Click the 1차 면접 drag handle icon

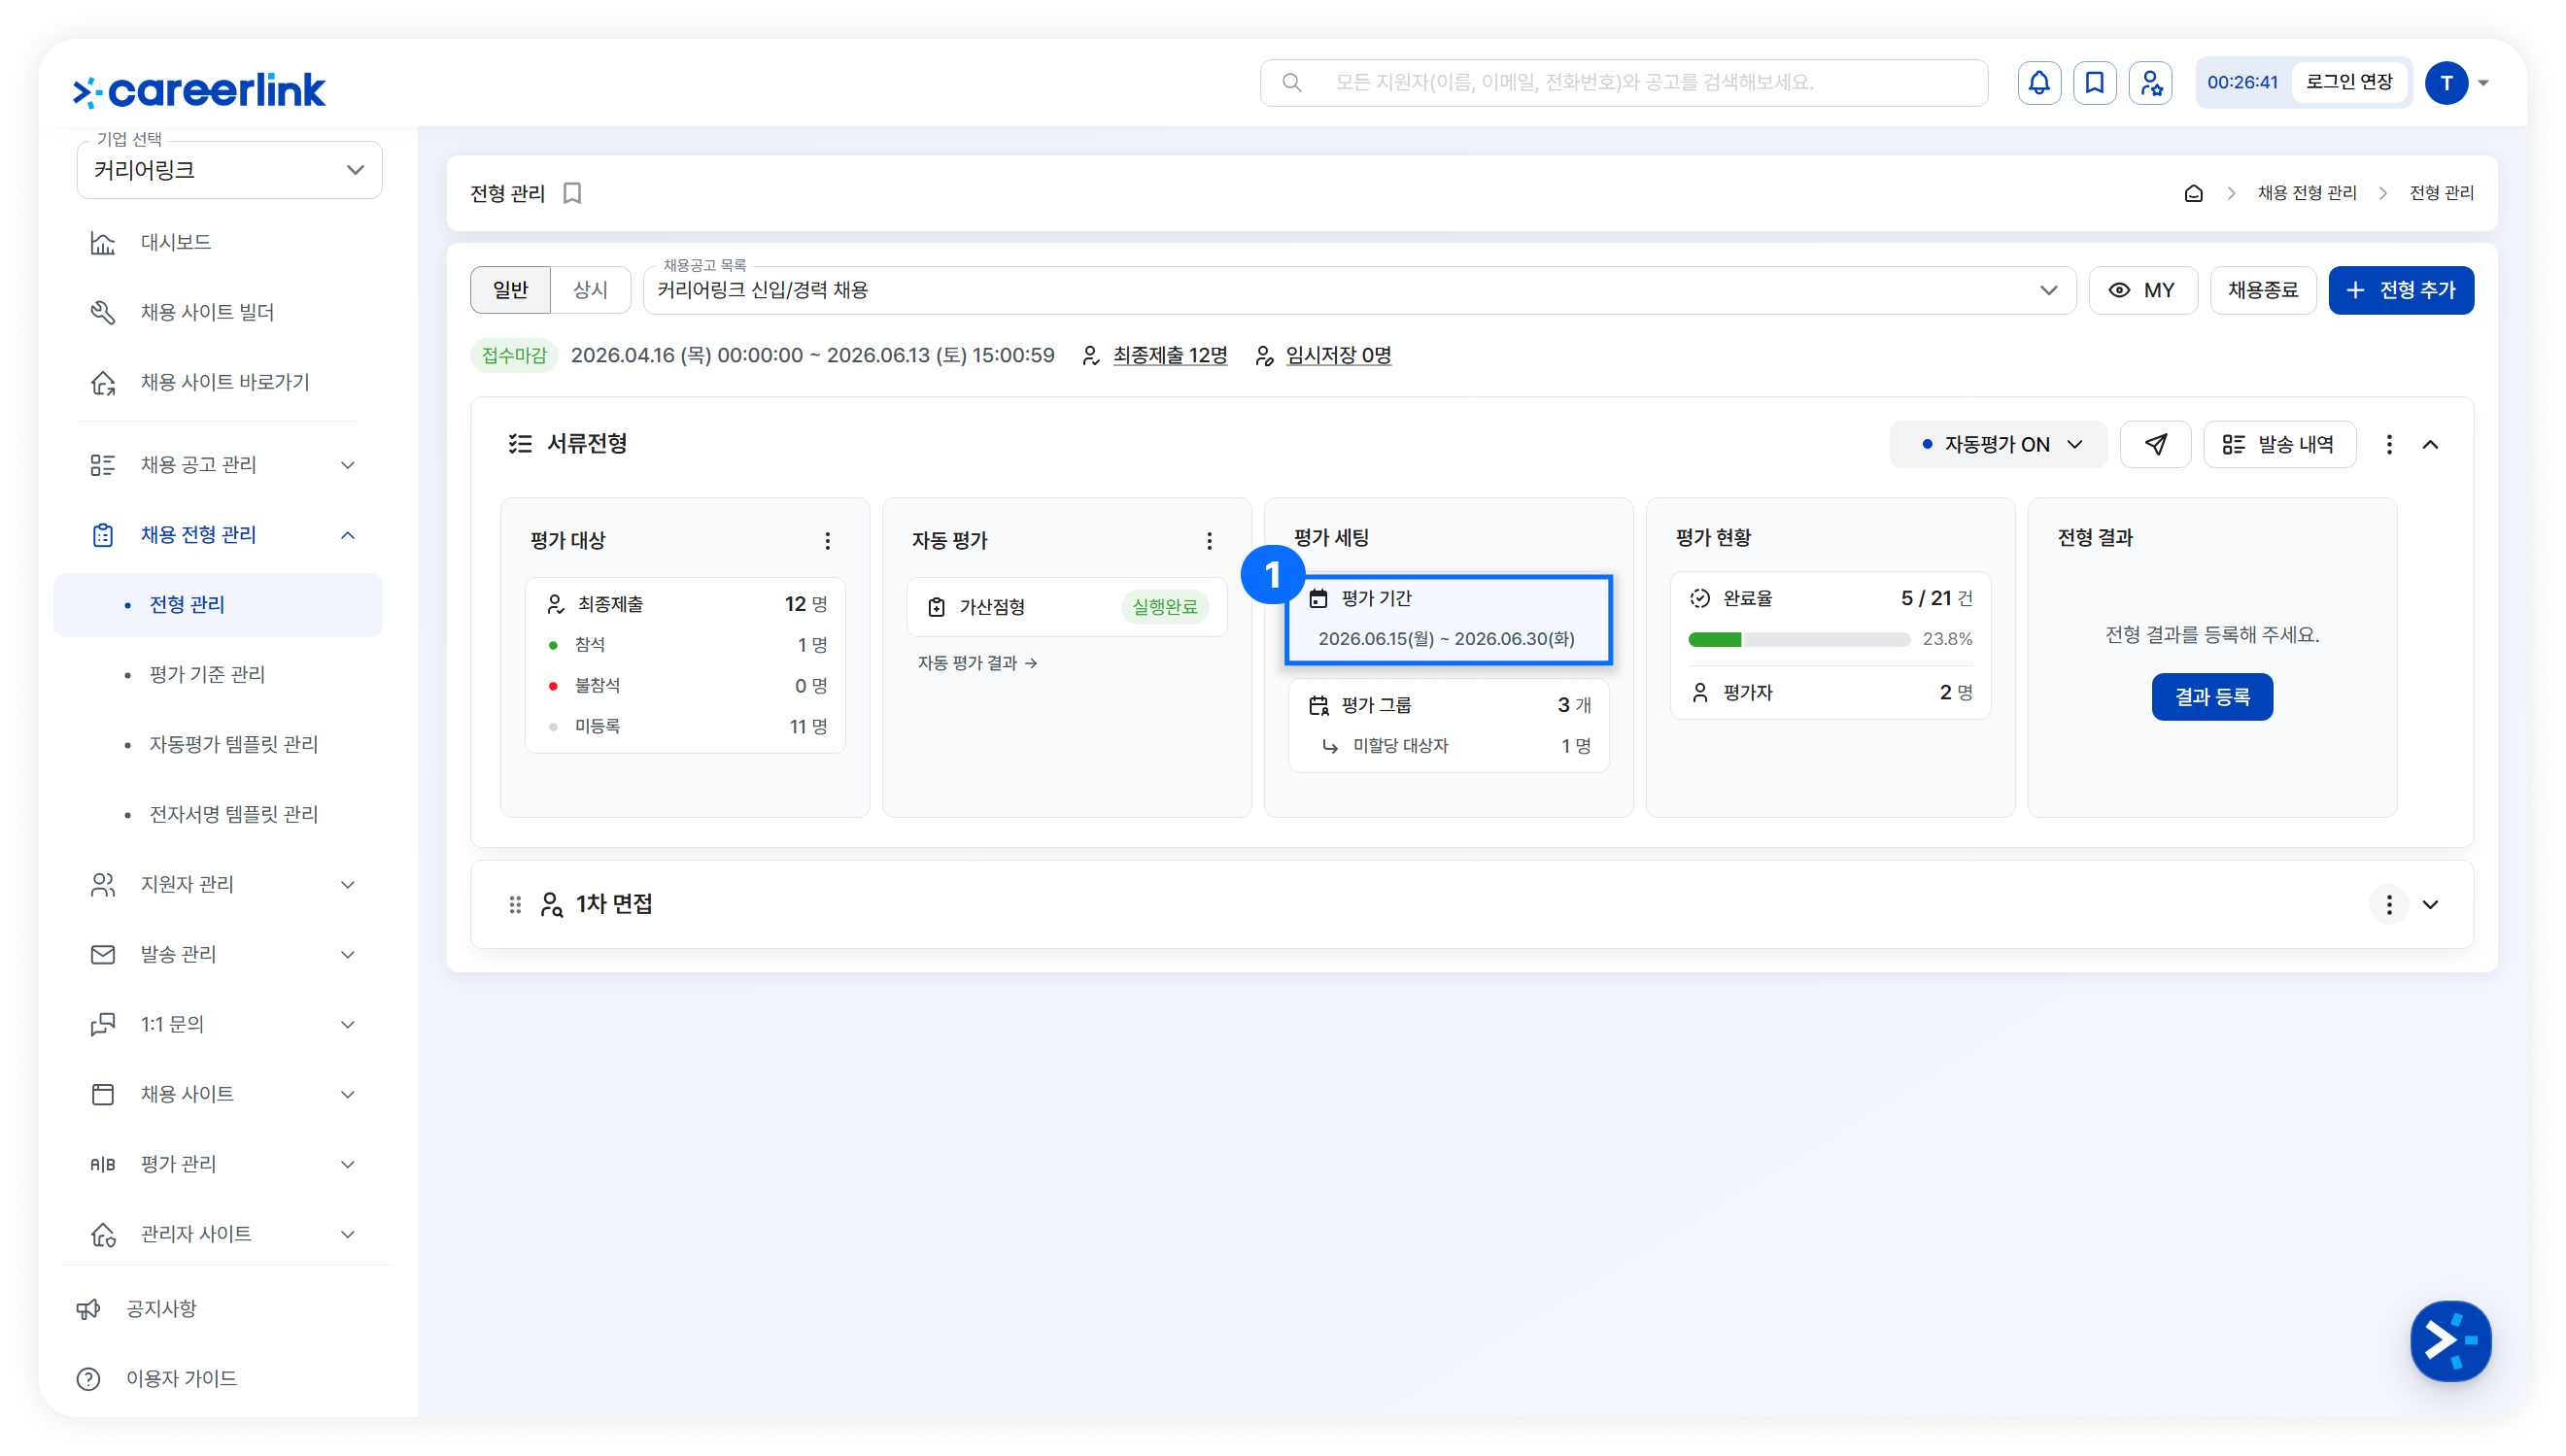(x=515, y=904)
